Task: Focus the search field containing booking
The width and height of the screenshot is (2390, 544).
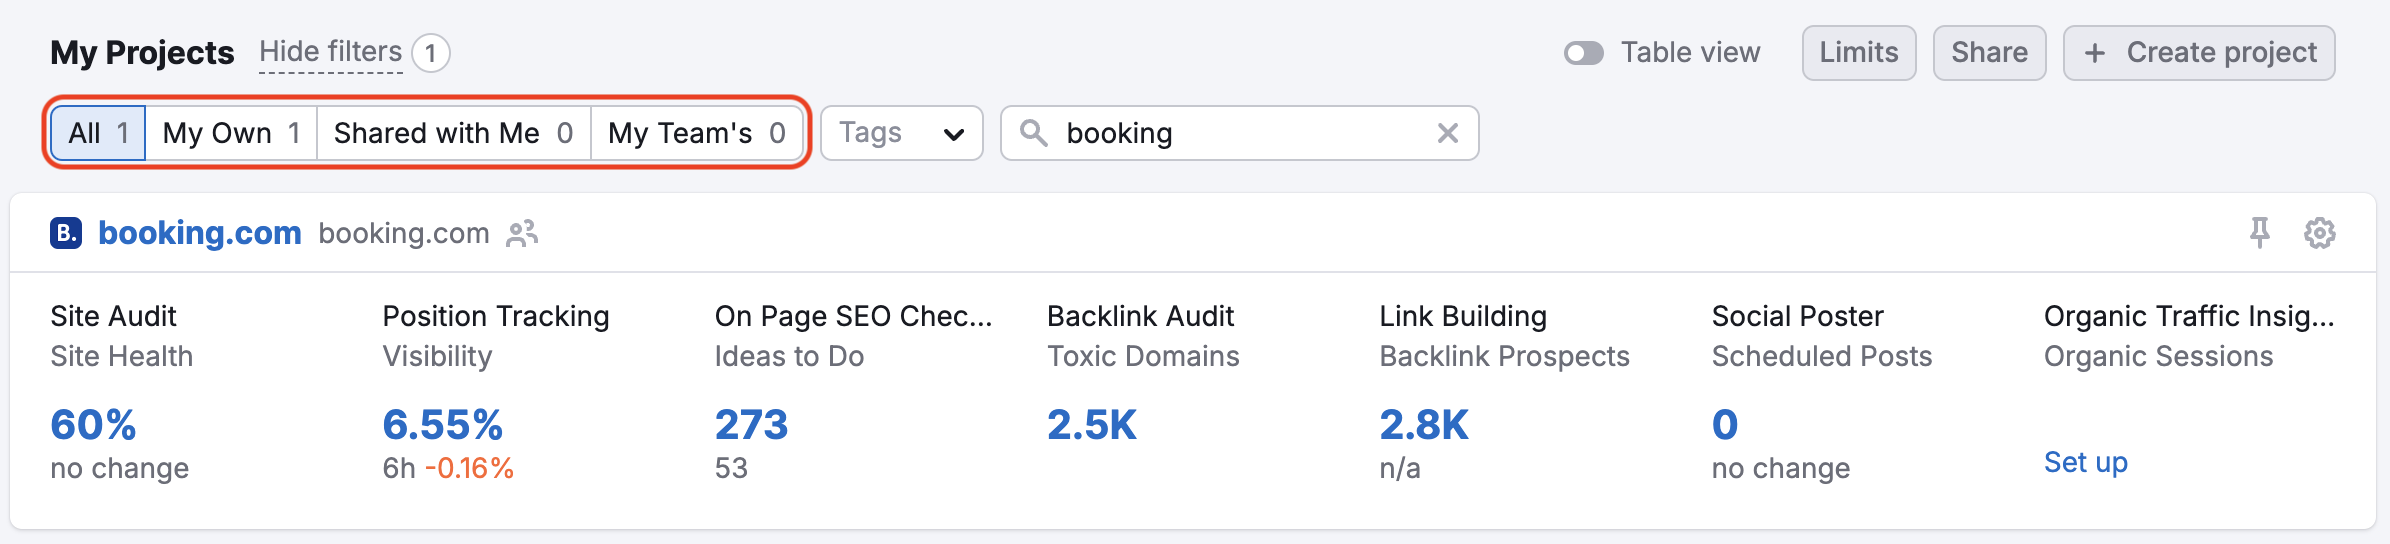Action: coord(1240,133)
